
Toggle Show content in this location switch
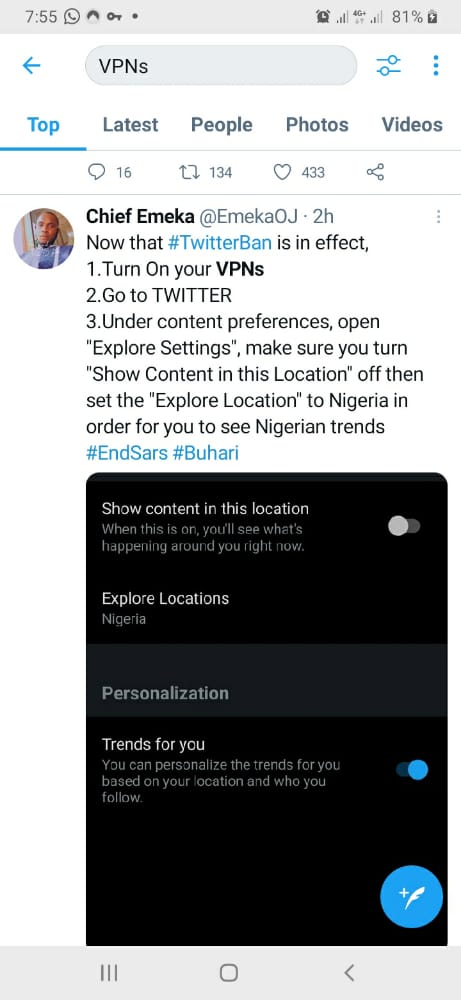pyautogui.click(x=404, y=526)
